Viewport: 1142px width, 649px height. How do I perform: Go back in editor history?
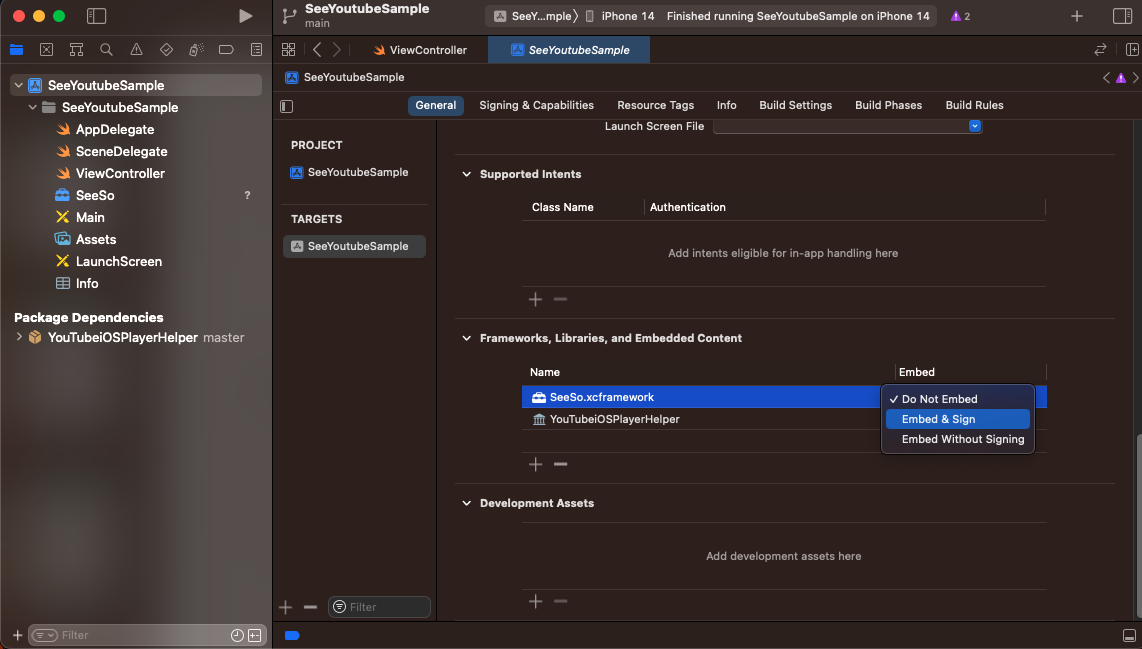tap(317, 50)
